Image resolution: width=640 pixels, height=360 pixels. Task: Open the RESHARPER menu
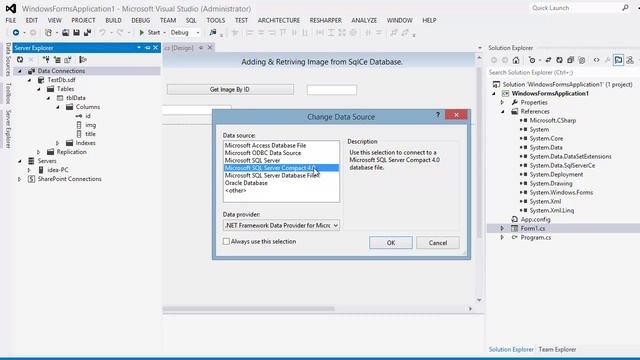pos(325,20)
